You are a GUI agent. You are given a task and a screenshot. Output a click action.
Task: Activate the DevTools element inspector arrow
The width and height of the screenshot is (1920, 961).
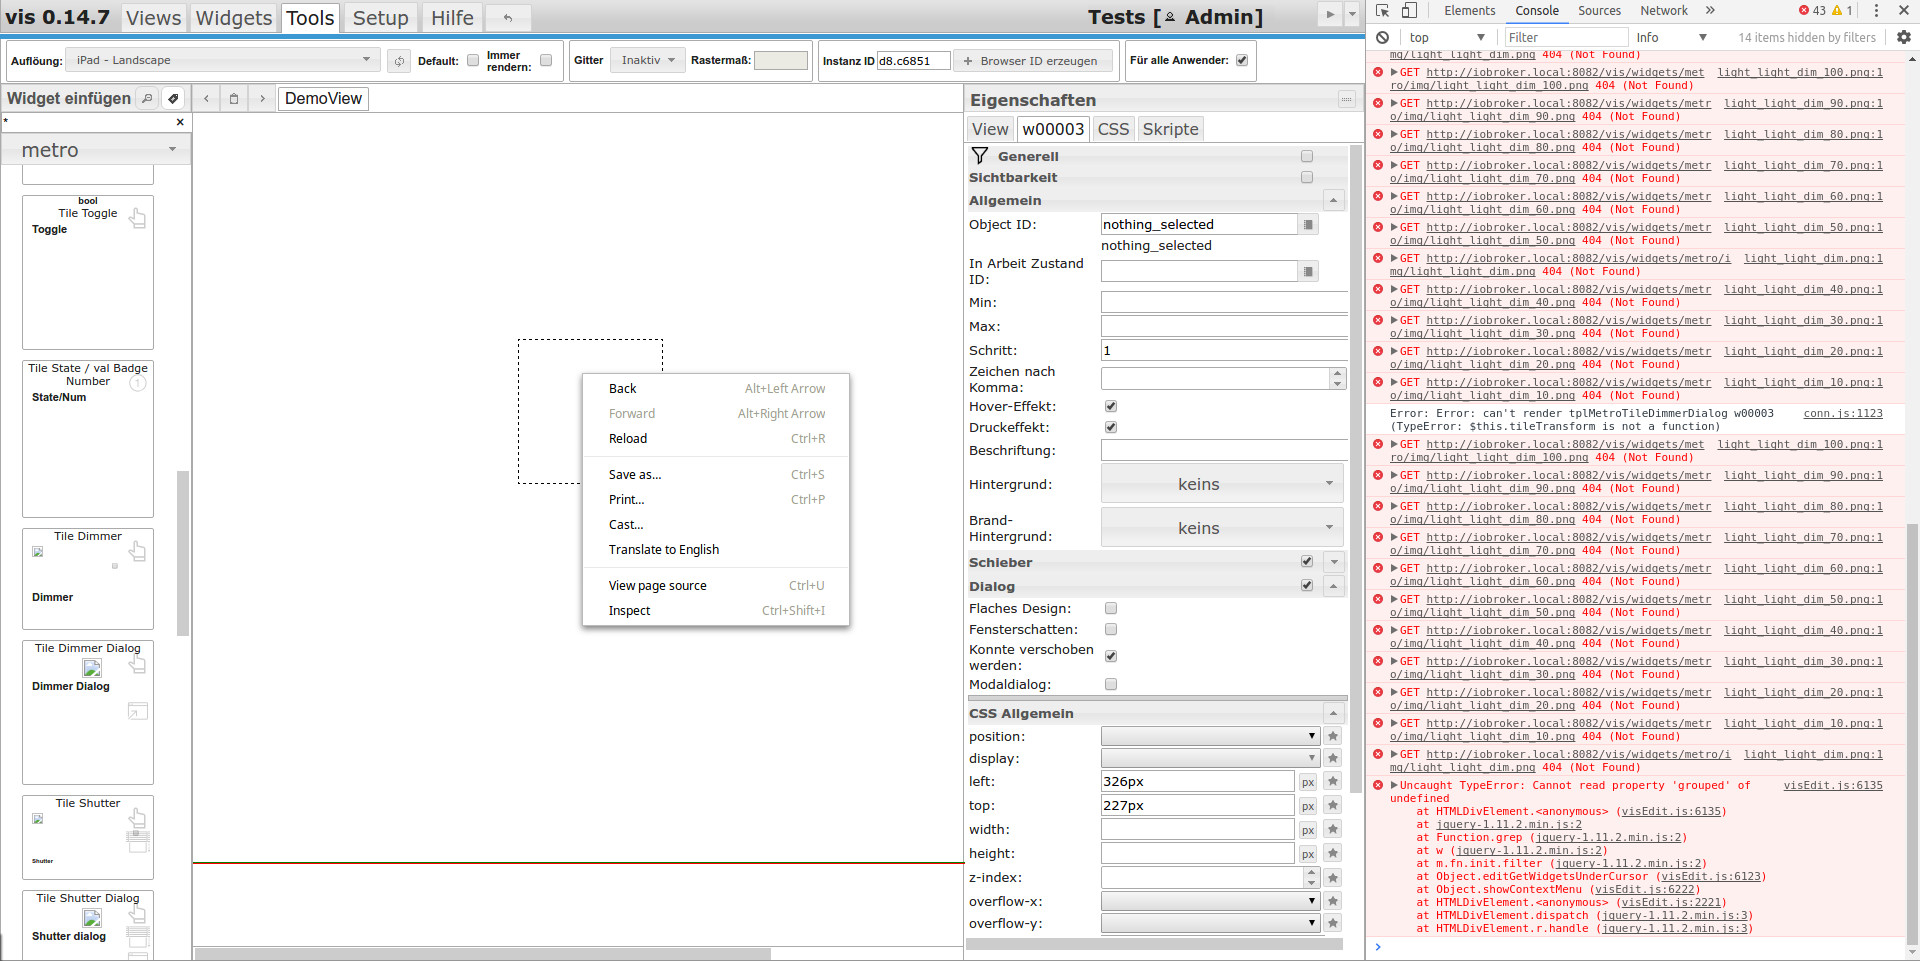tap(1383, 11)
